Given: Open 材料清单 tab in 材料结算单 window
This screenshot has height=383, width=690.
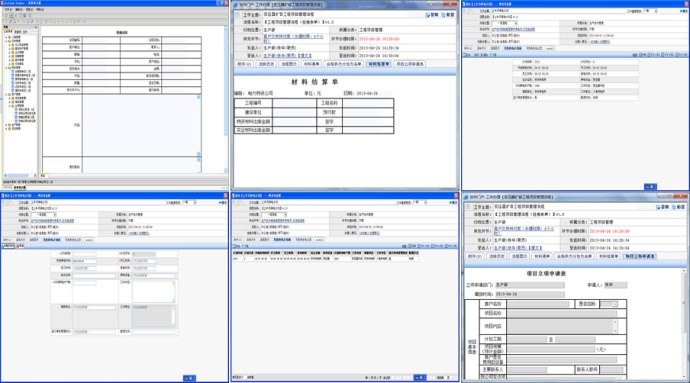Looking at the screenshot, I should 312,64.
